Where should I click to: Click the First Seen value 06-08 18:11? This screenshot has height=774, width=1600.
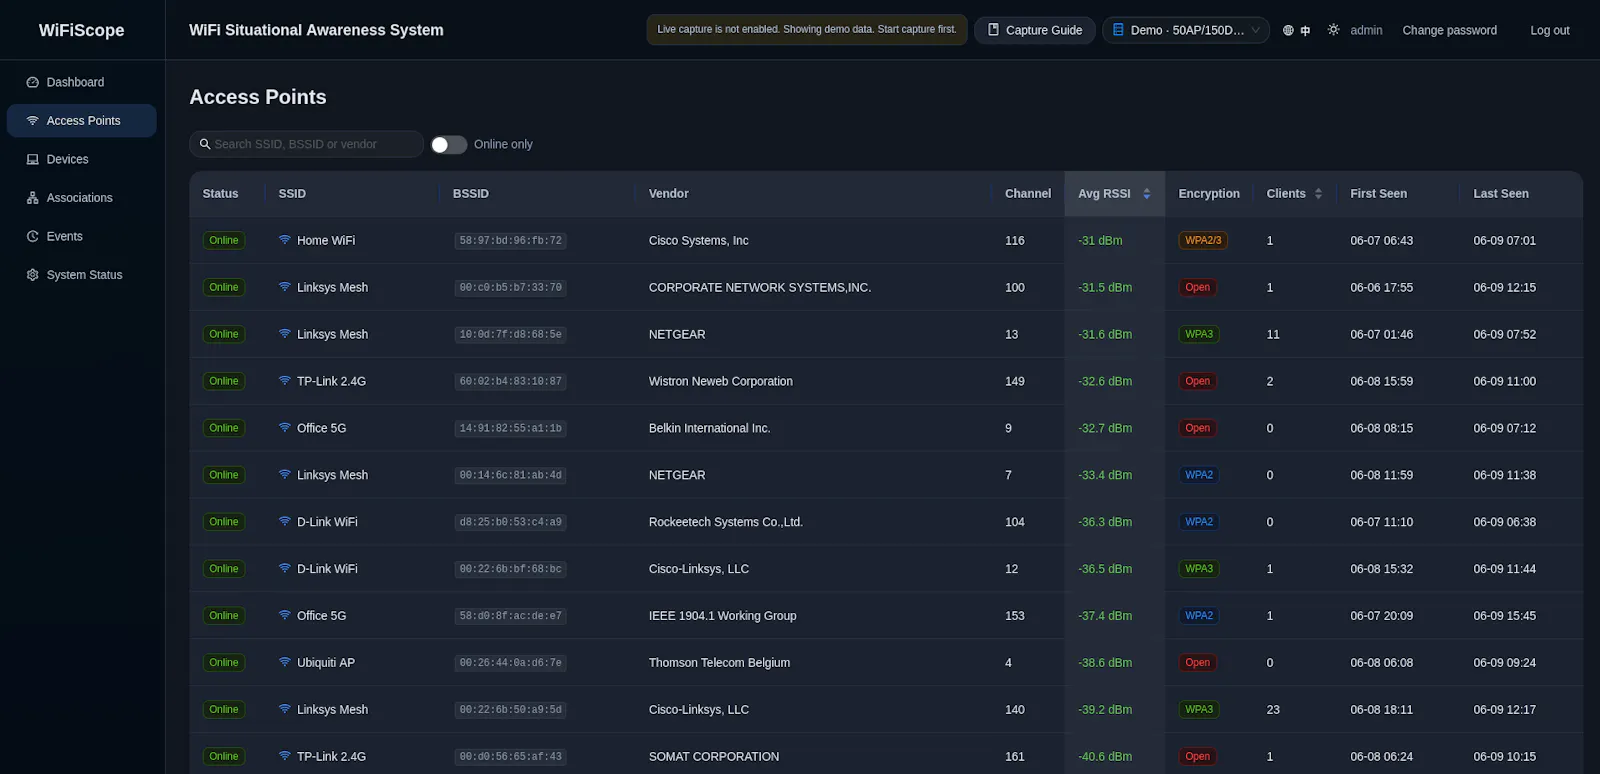coord(1381,710)
